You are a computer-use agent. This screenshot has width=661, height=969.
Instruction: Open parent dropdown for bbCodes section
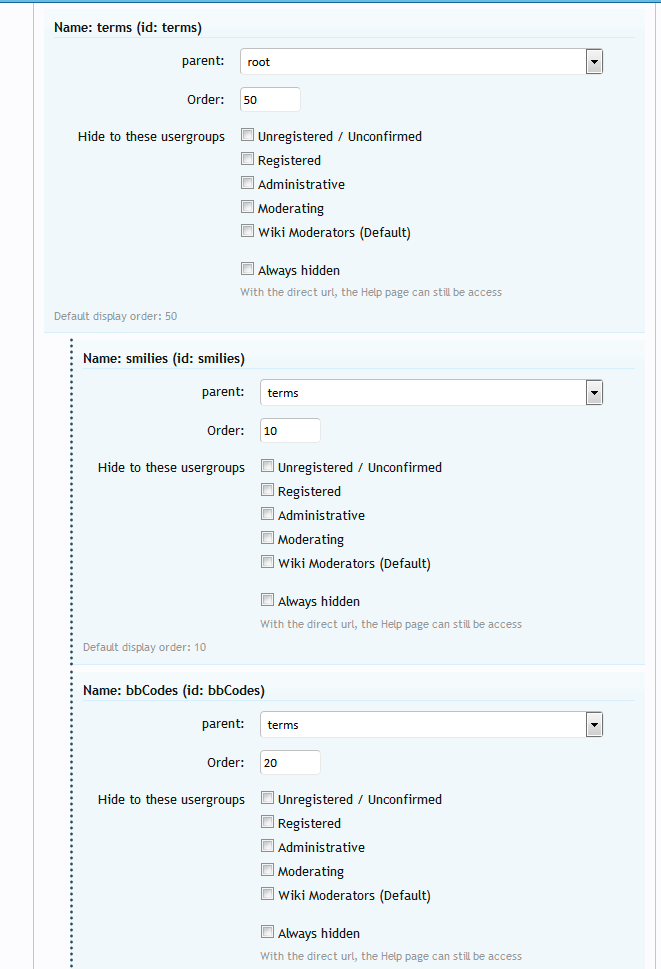[431, 725]
